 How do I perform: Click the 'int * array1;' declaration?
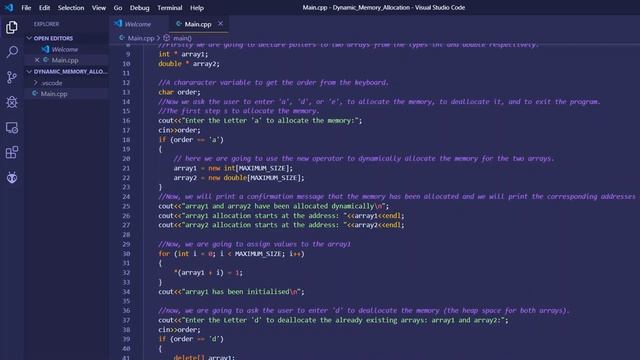[x=183, y=54]
